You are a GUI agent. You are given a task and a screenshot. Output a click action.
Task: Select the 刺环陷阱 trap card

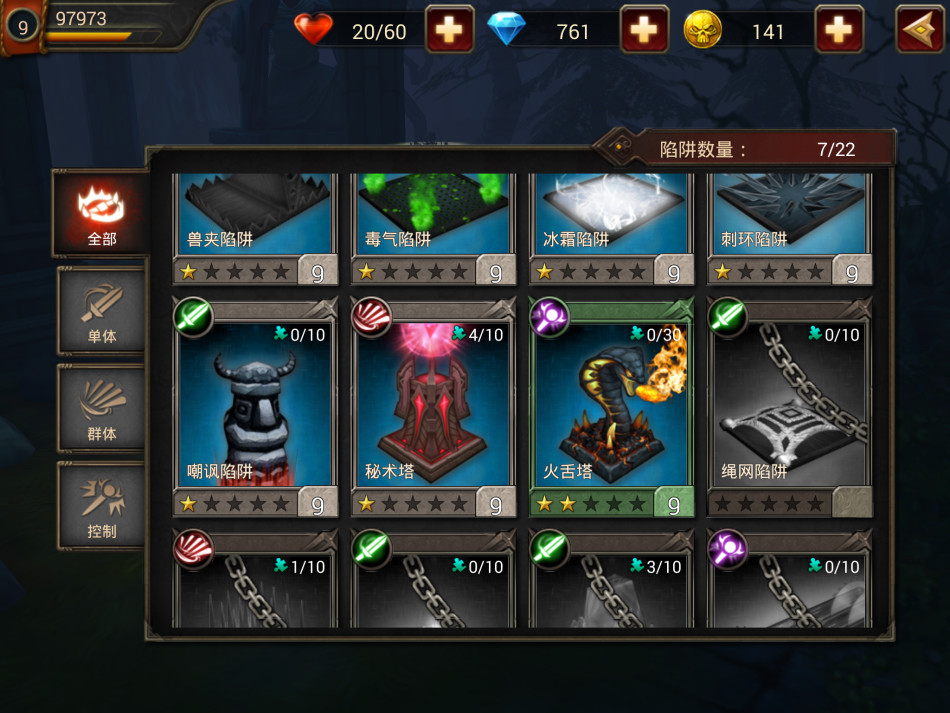(x=789, y=229)
